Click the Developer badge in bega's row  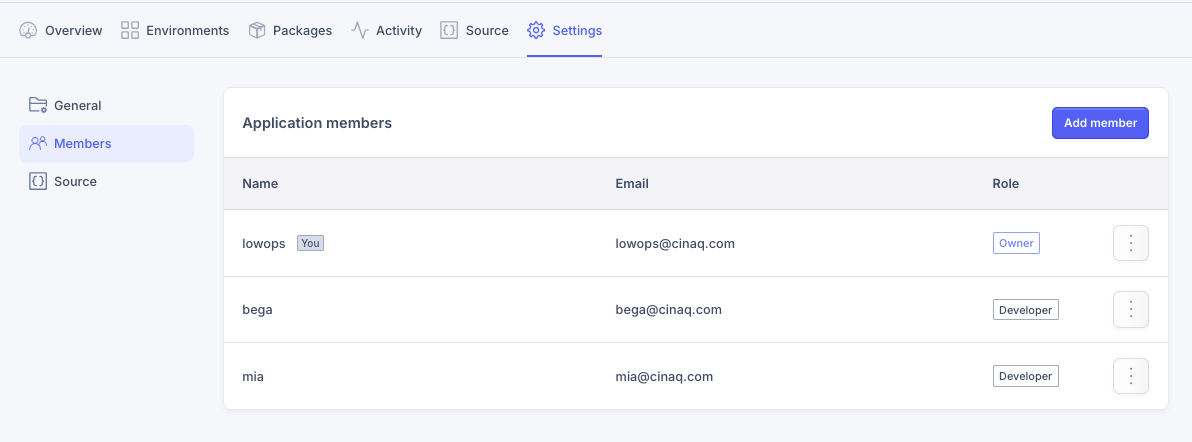(1026, 310)
